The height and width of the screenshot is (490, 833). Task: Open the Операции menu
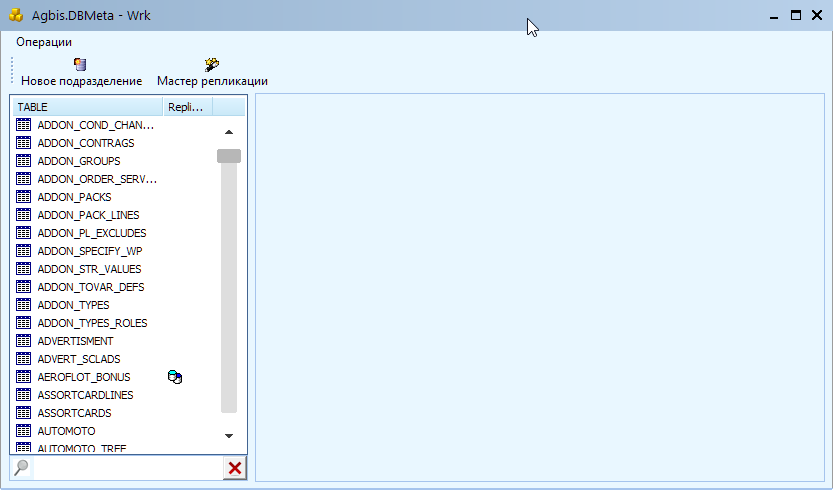[x=44, y=42]
